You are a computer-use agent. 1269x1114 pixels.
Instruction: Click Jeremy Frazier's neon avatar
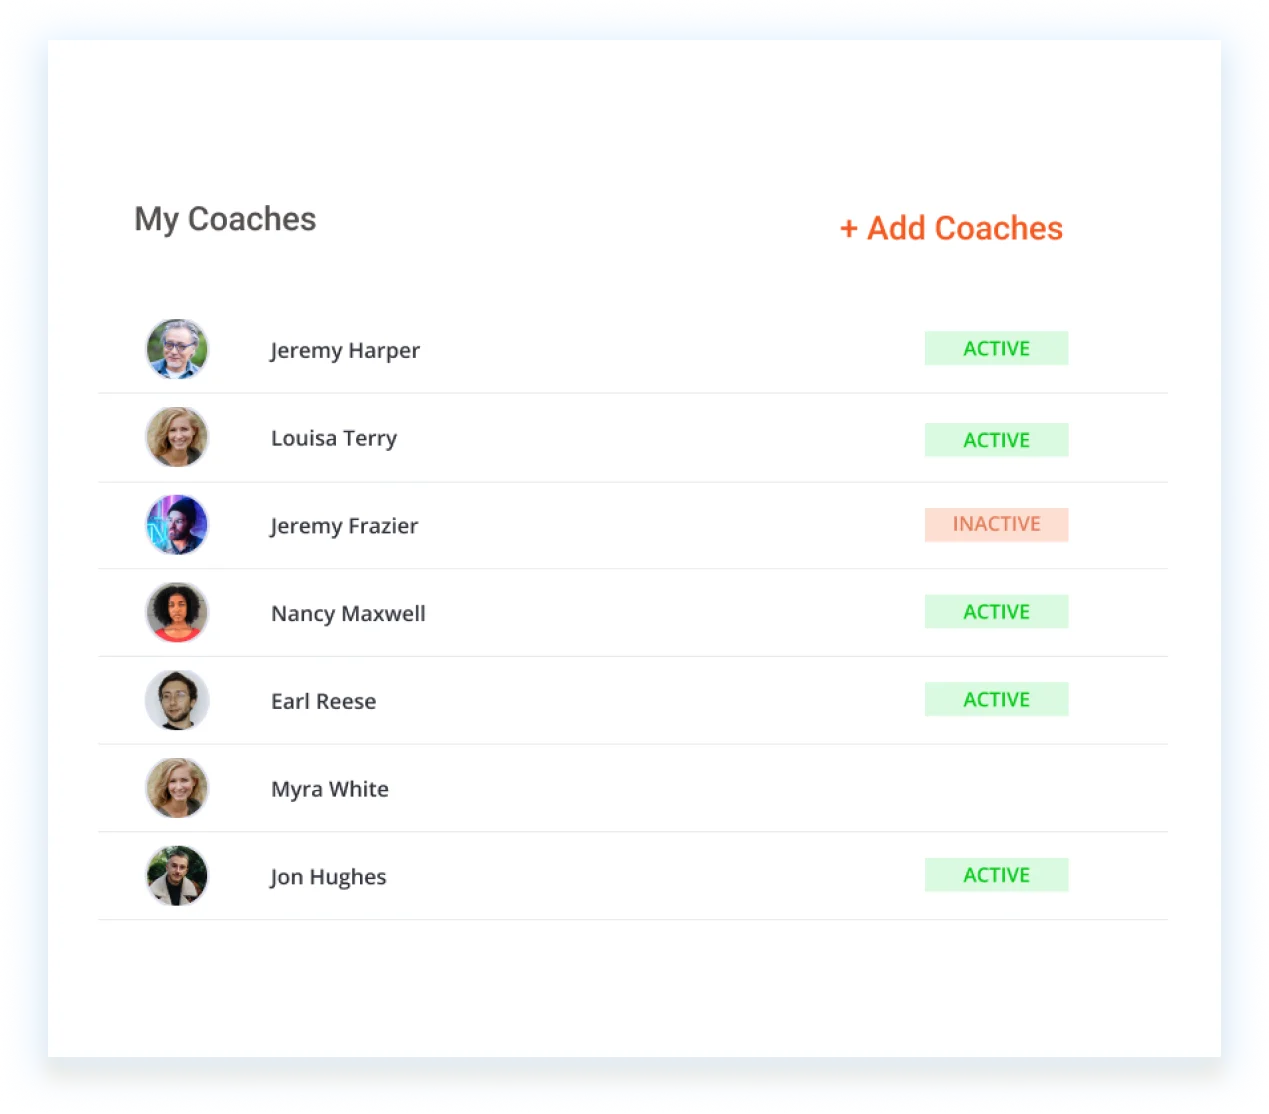[x=177, y=525]
